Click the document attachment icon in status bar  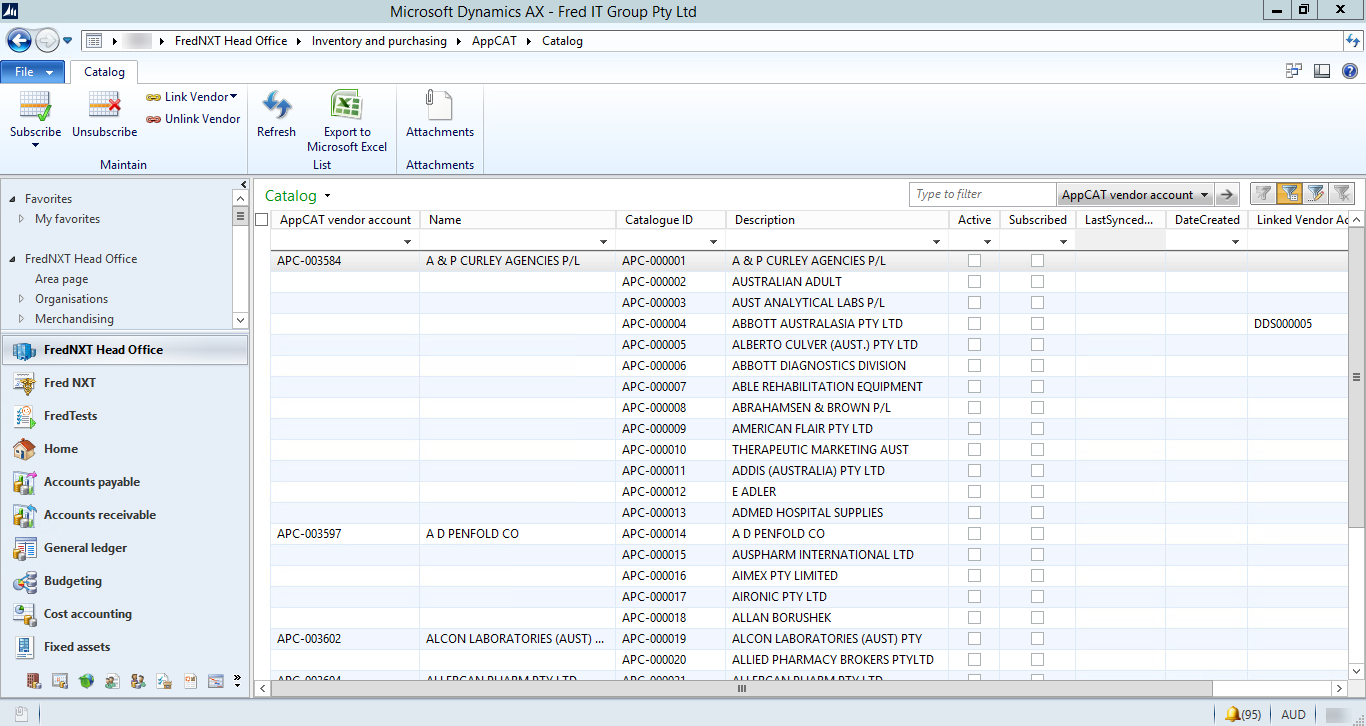[21, 714]
